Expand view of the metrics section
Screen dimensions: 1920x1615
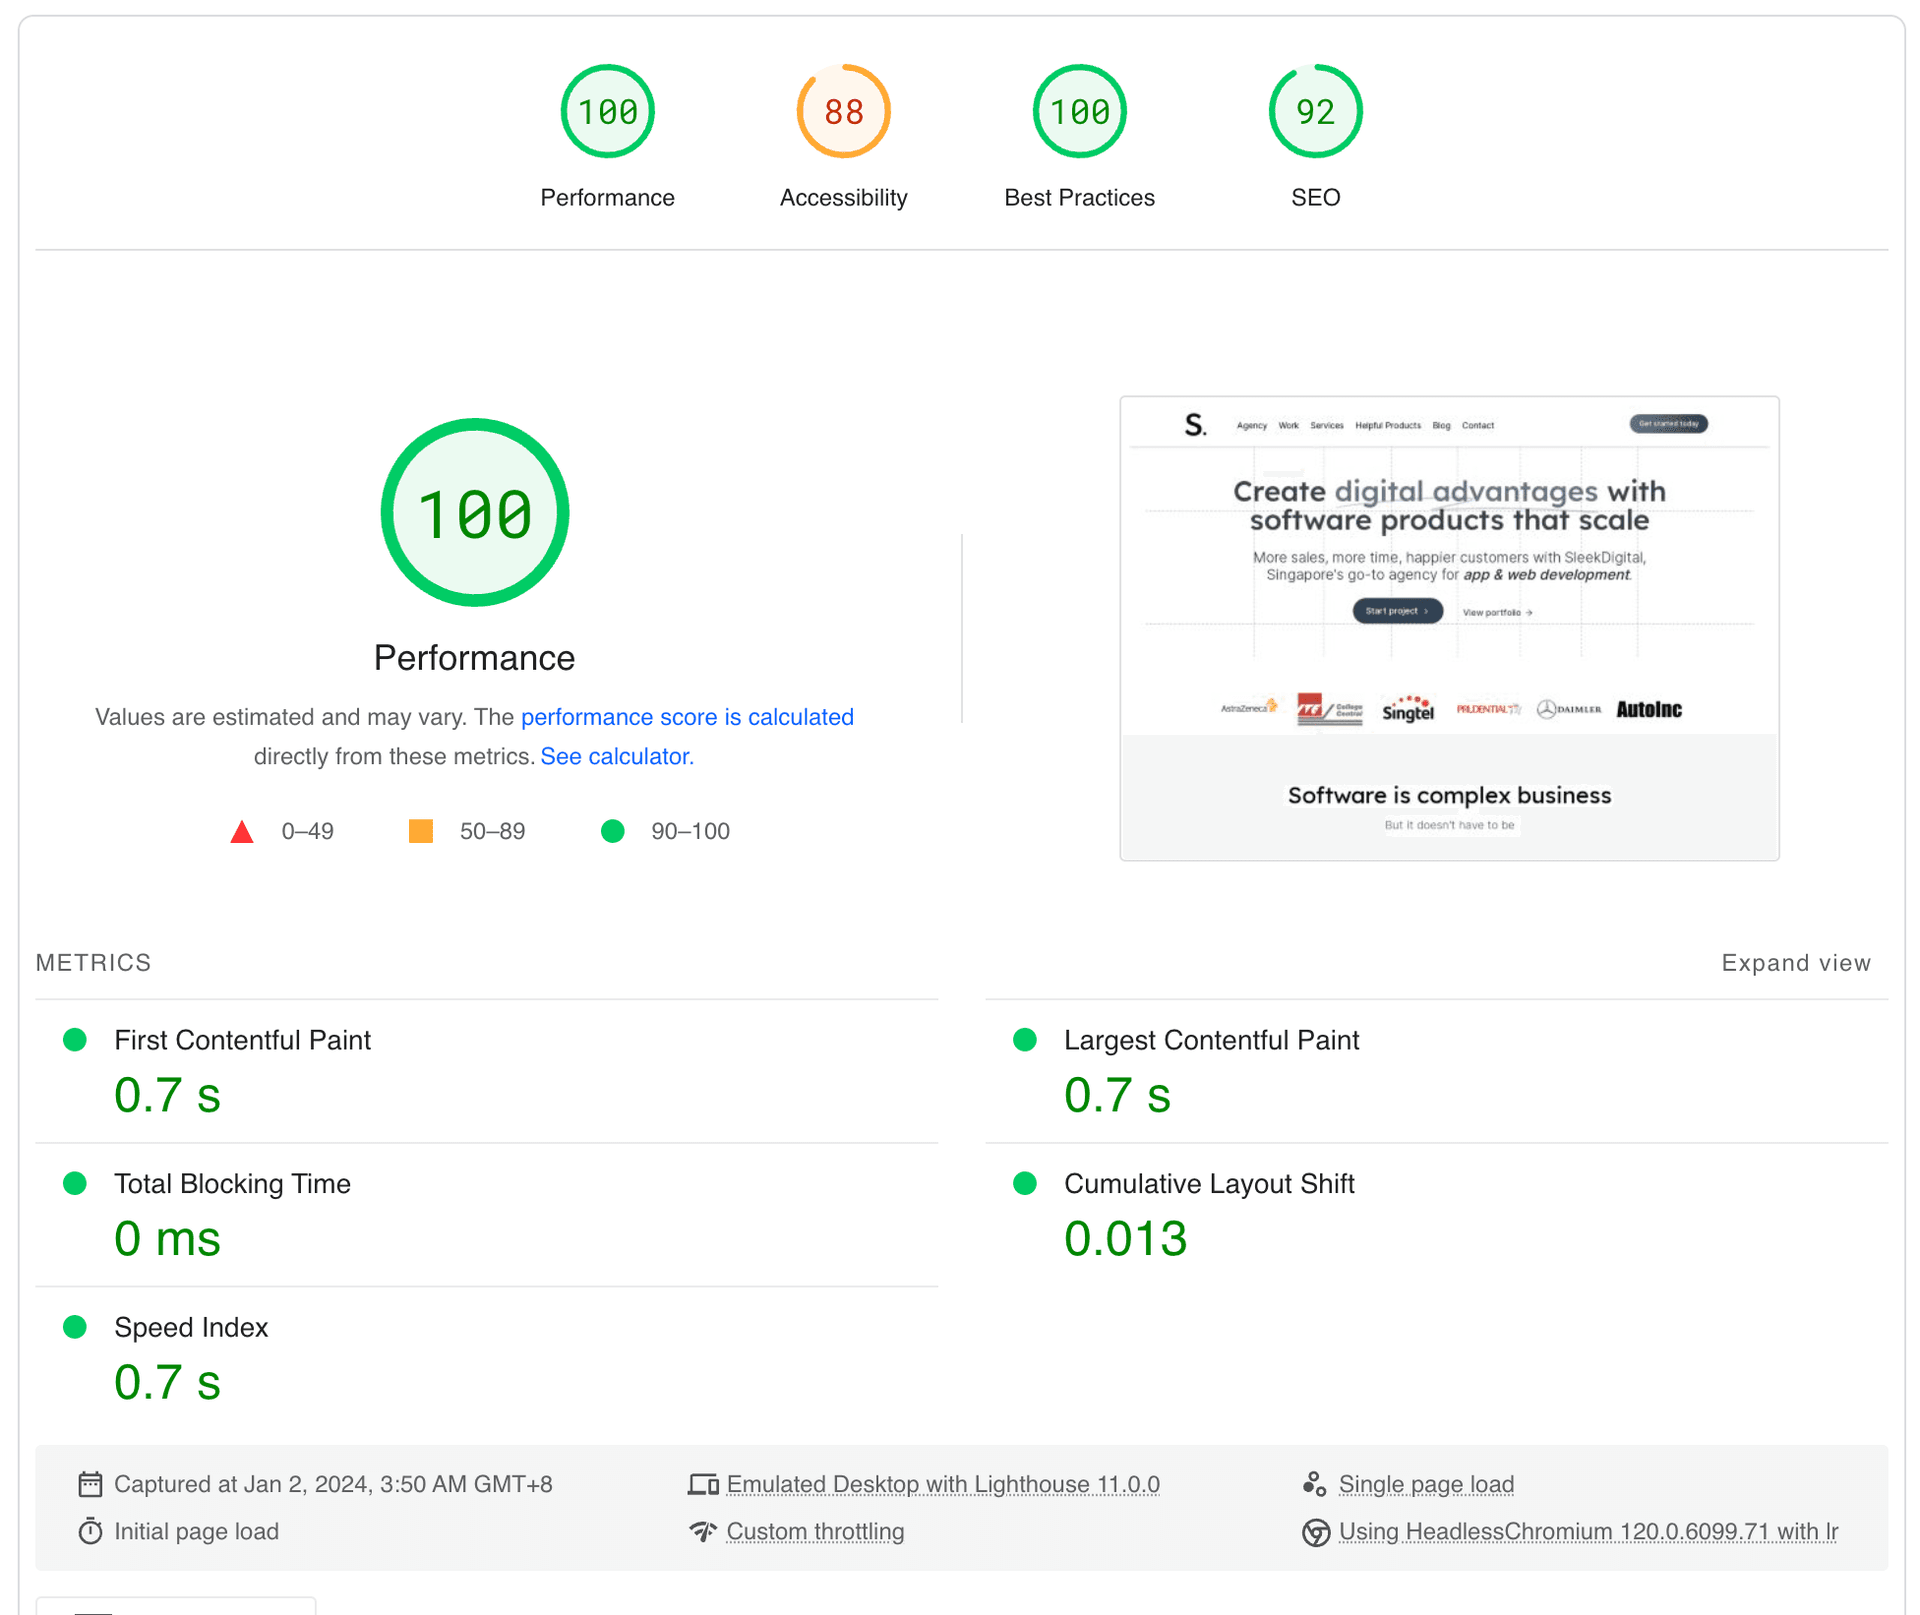point(1795,963)
